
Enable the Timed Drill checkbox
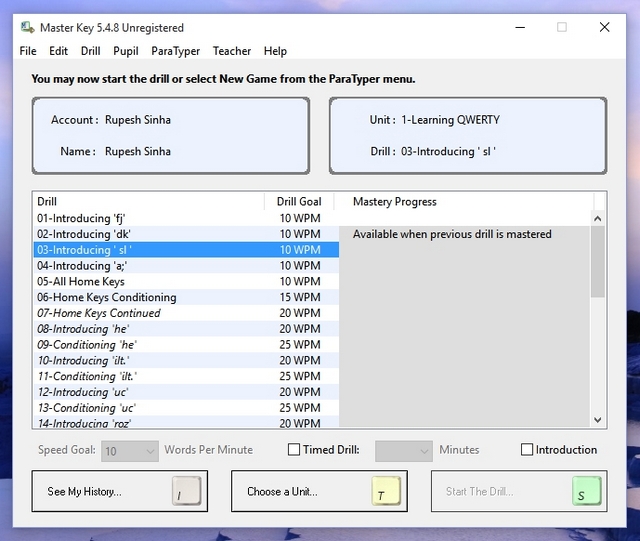coord(294,450)
